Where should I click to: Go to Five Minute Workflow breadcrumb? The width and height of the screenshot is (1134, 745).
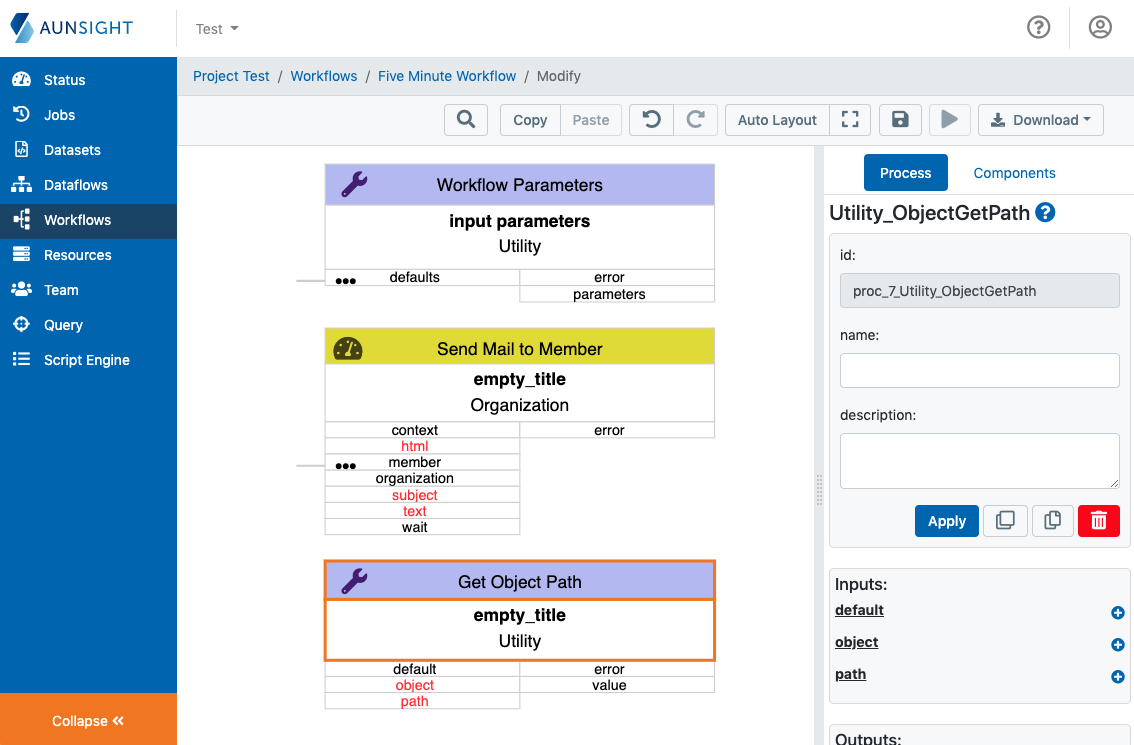(447, 76)
